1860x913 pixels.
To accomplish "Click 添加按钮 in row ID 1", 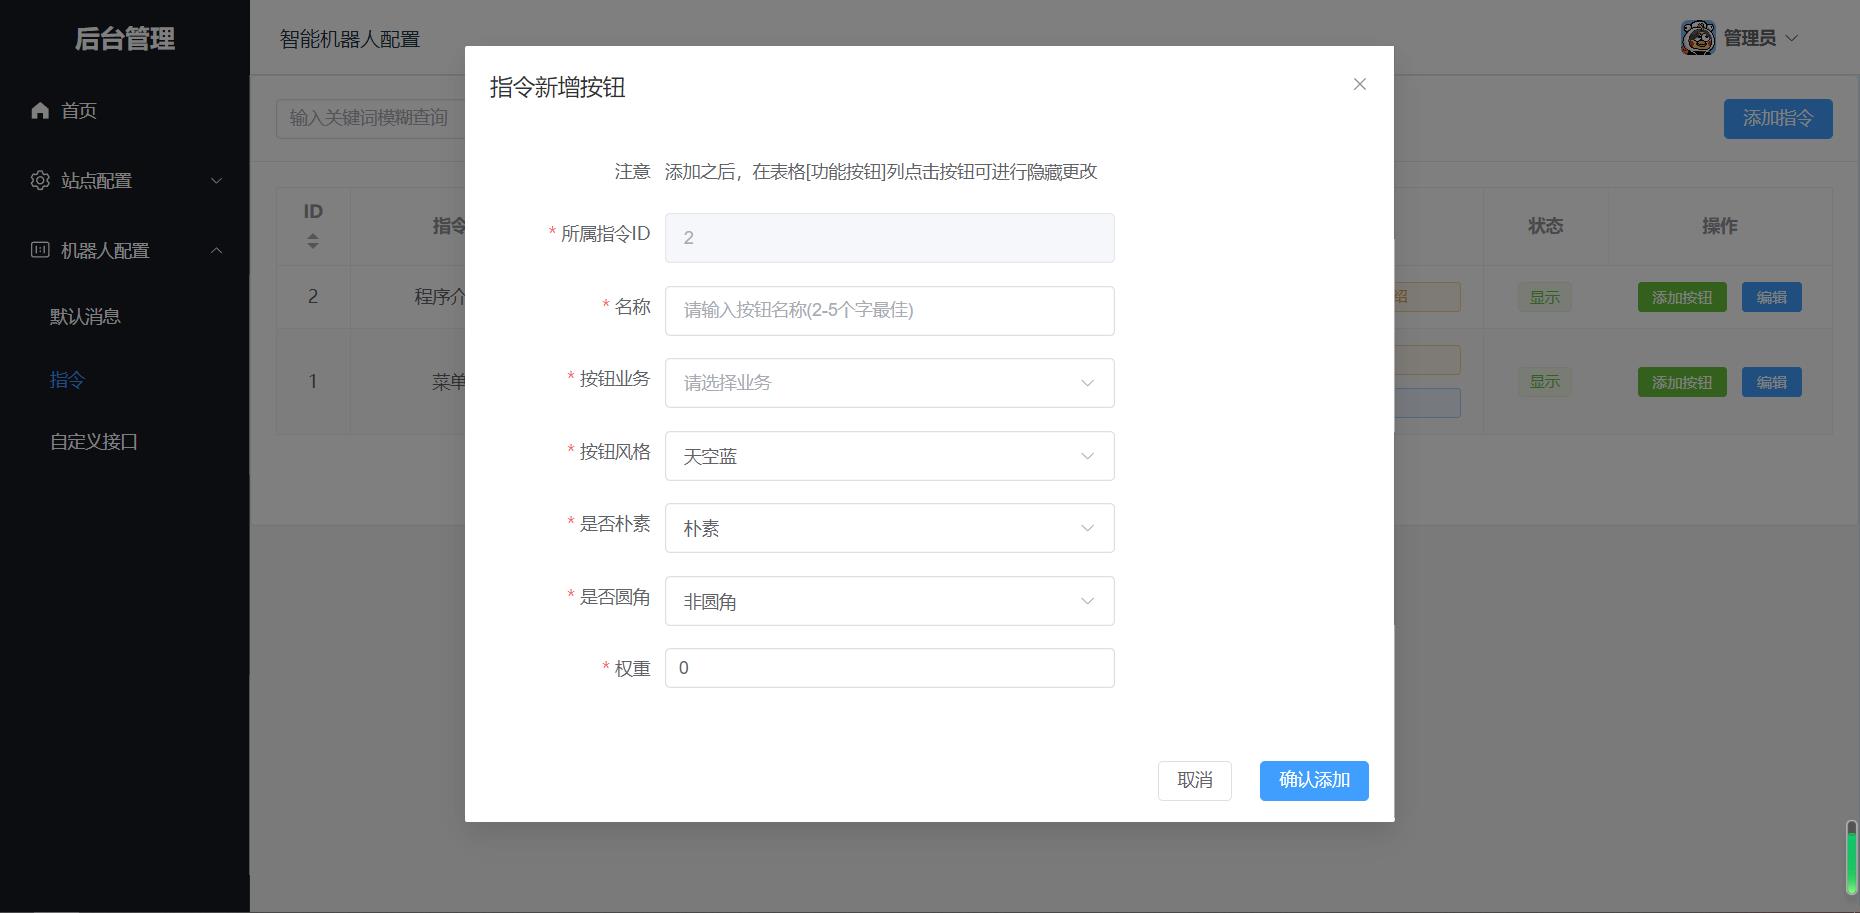I will coord(1682,382).
